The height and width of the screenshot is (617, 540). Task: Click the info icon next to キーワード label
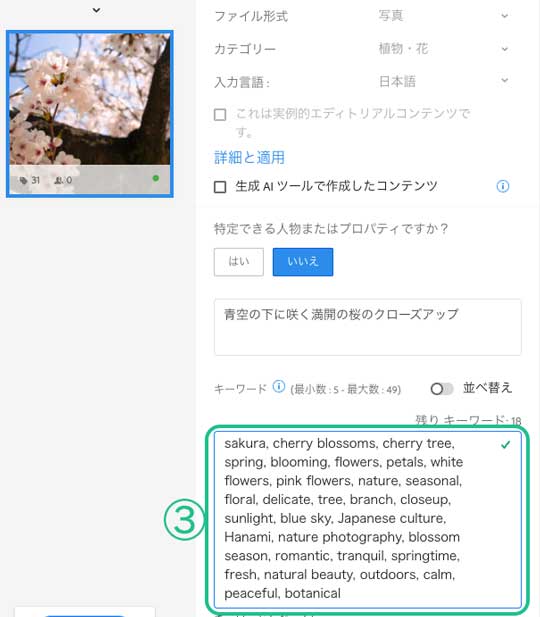(x=279, y=386)
